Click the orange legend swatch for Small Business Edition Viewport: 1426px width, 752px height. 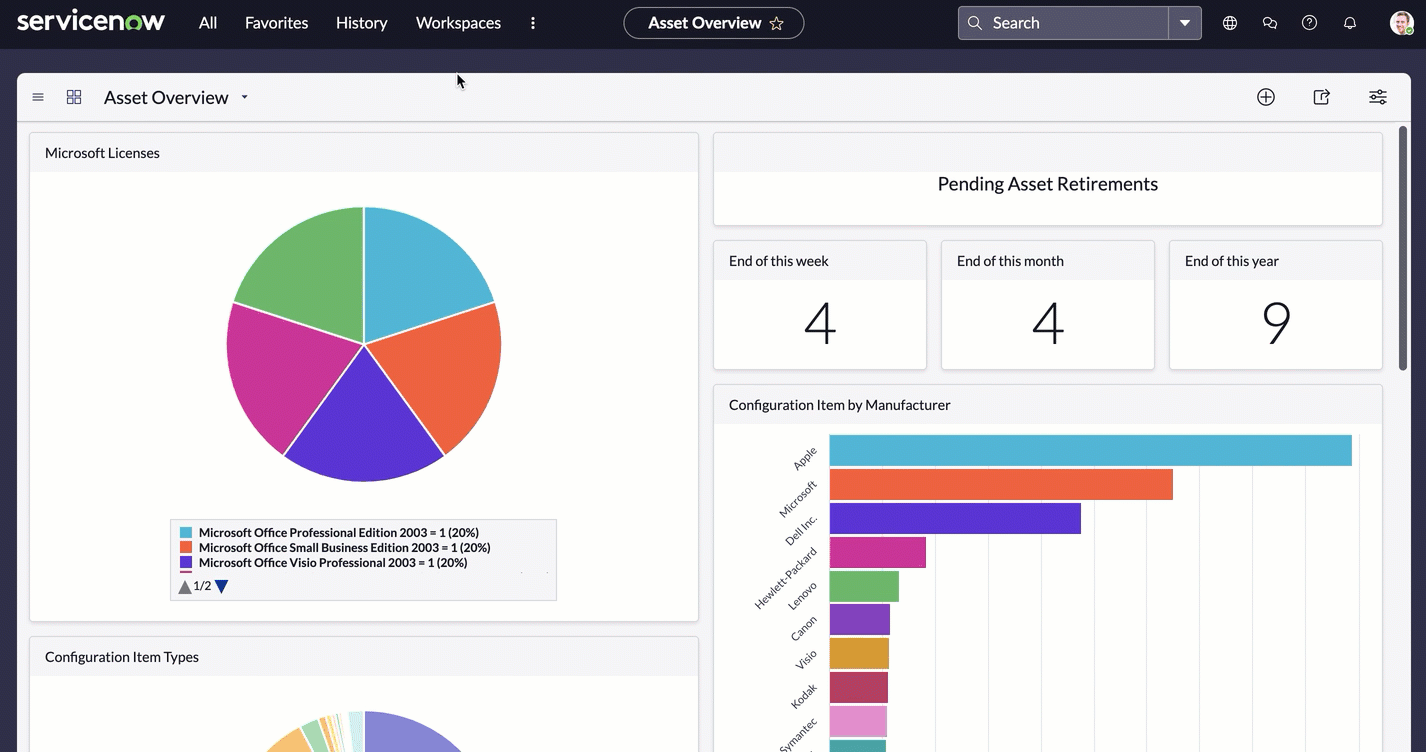point(186,548)
